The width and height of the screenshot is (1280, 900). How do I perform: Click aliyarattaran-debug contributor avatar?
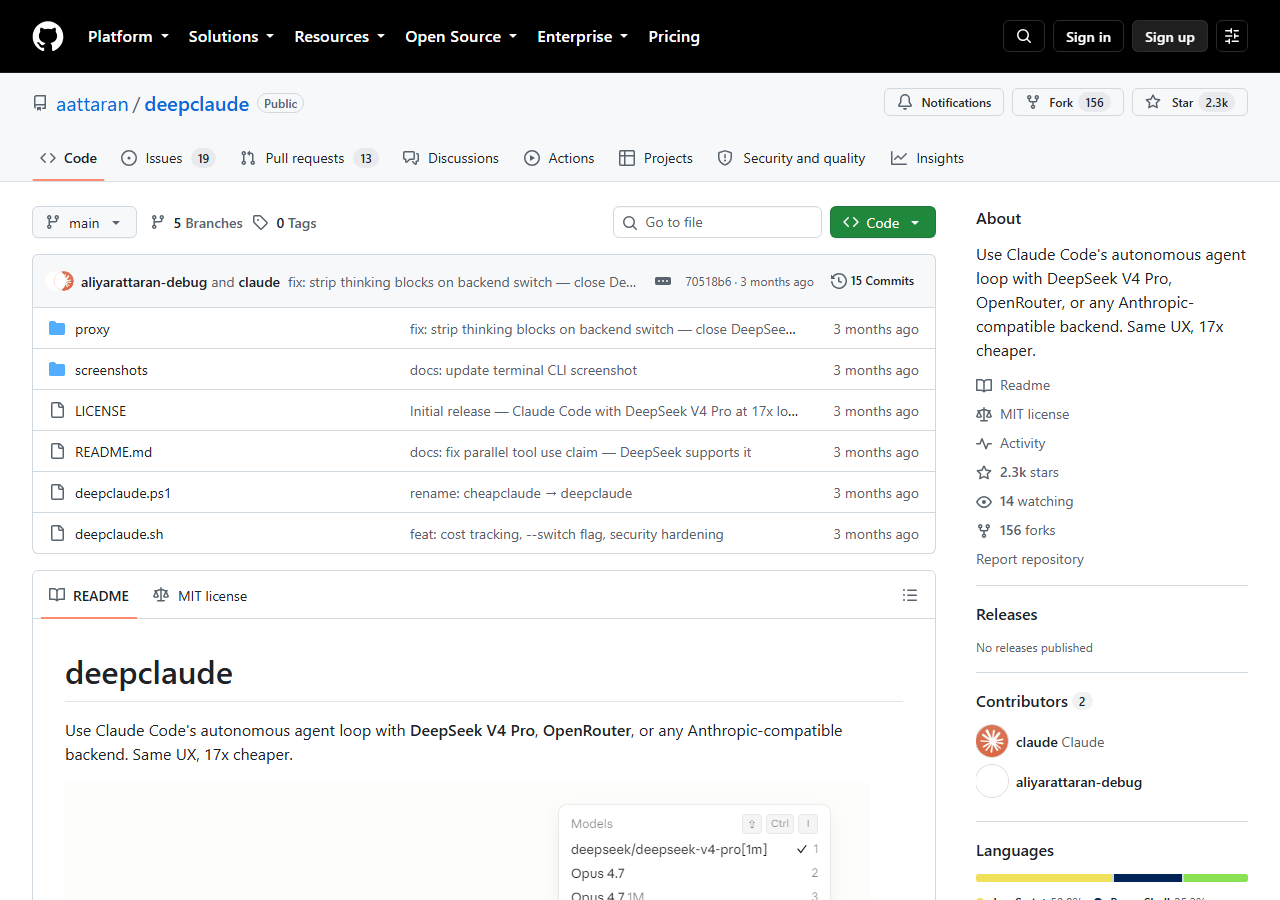tap(992, 781)
